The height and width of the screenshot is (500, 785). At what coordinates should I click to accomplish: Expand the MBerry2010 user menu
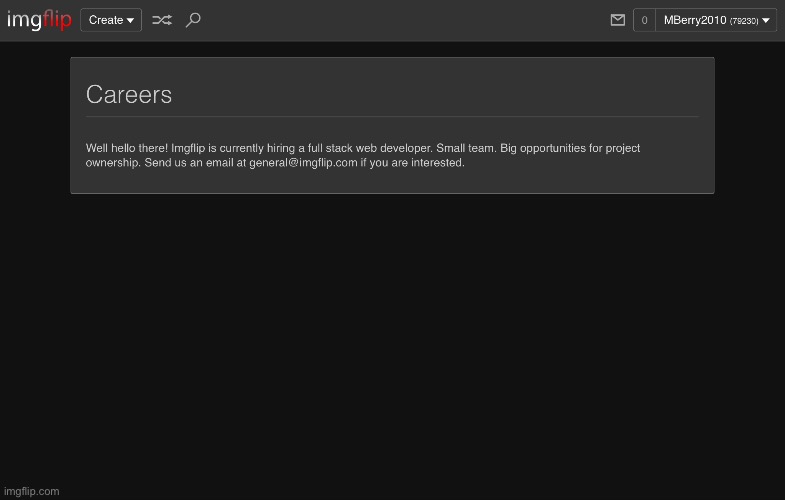coord(716,20)
